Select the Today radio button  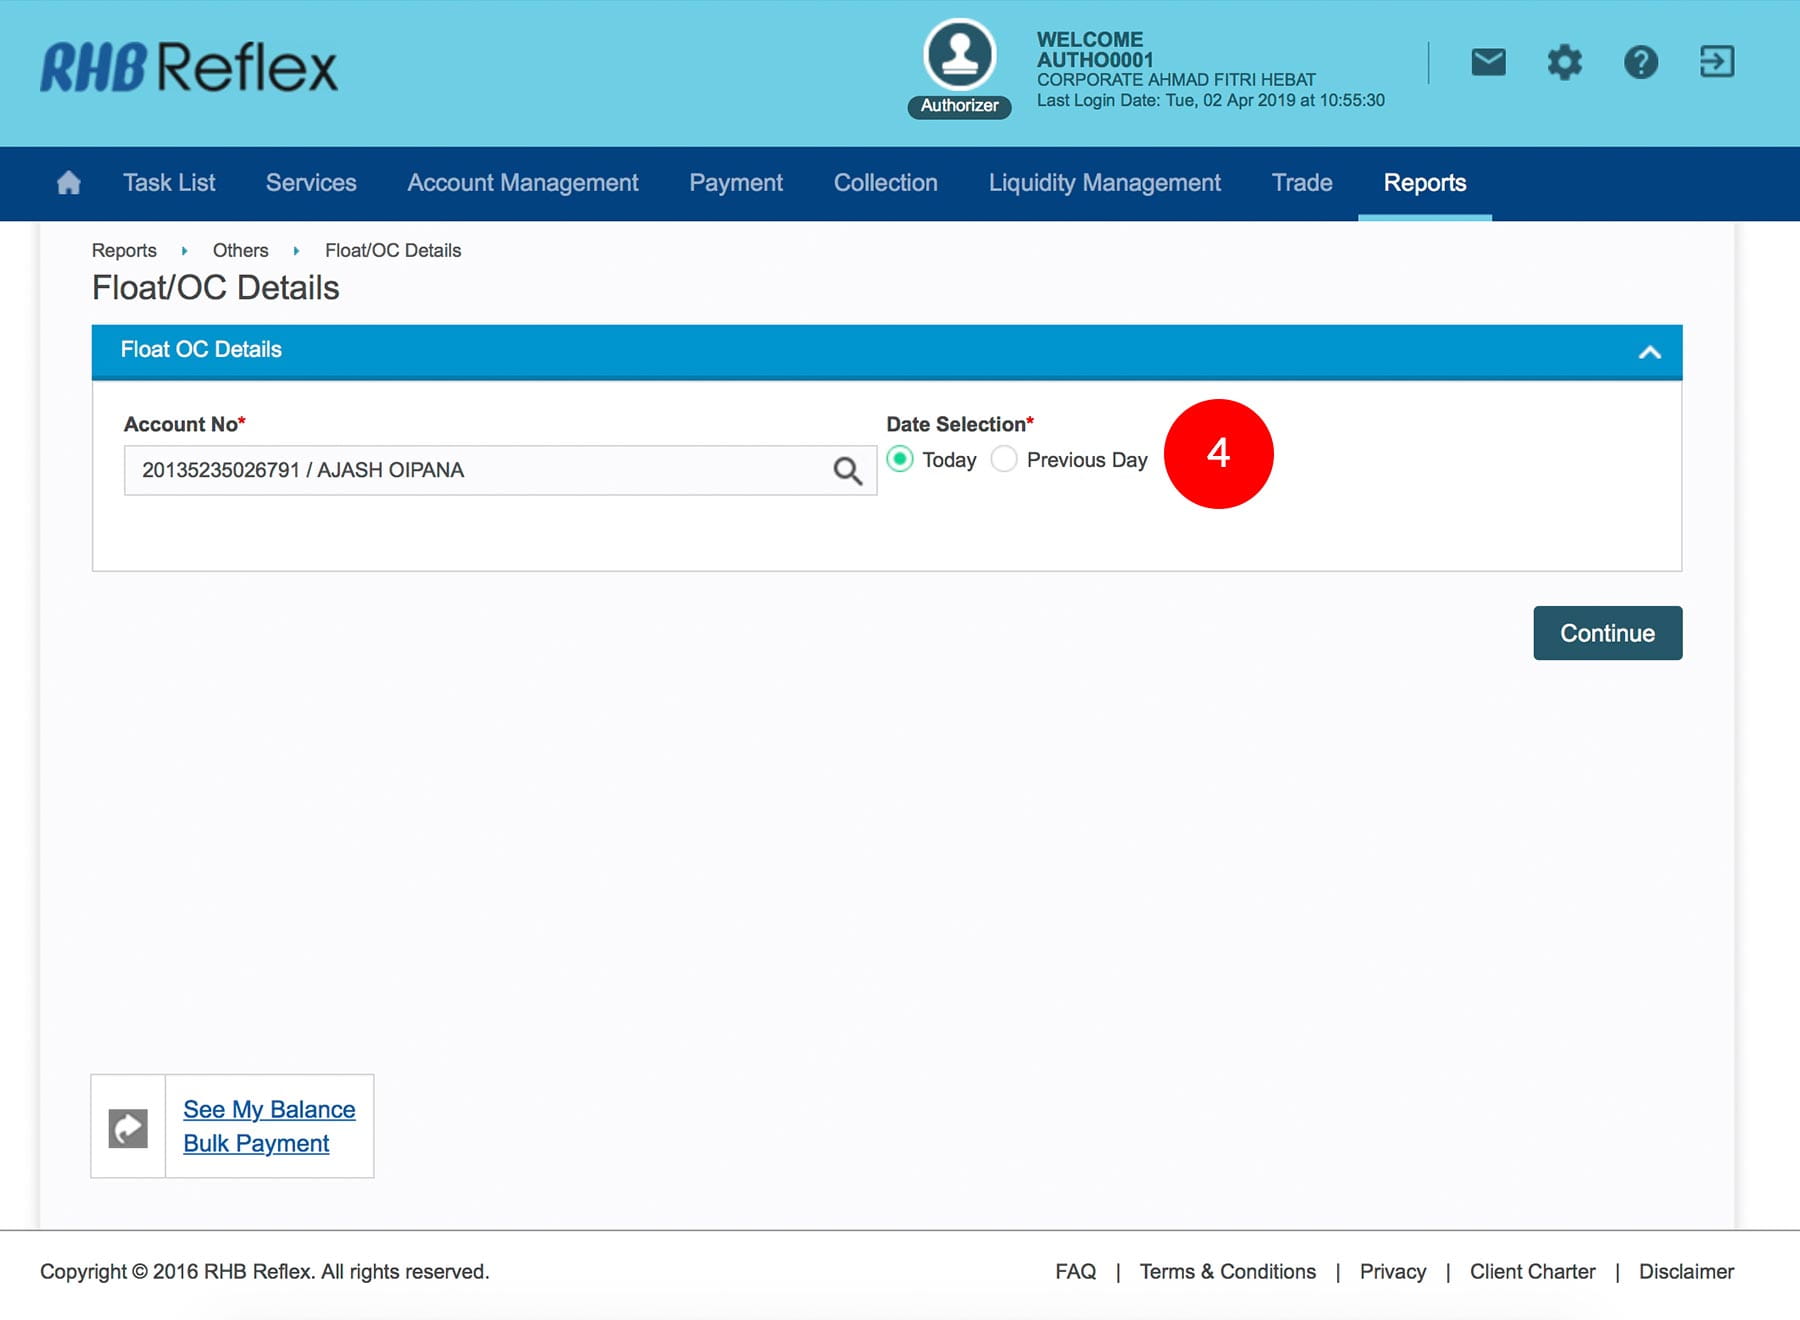click(900, 459)
